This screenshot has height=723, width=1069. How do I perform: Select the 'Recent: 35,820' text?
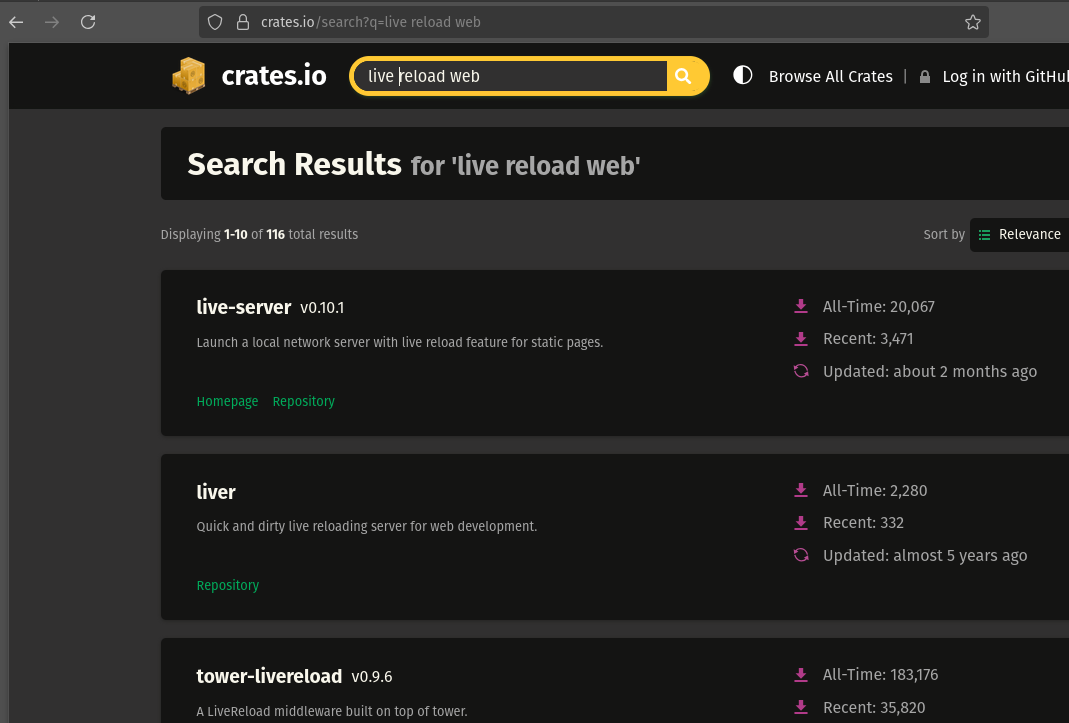(874, 707)
